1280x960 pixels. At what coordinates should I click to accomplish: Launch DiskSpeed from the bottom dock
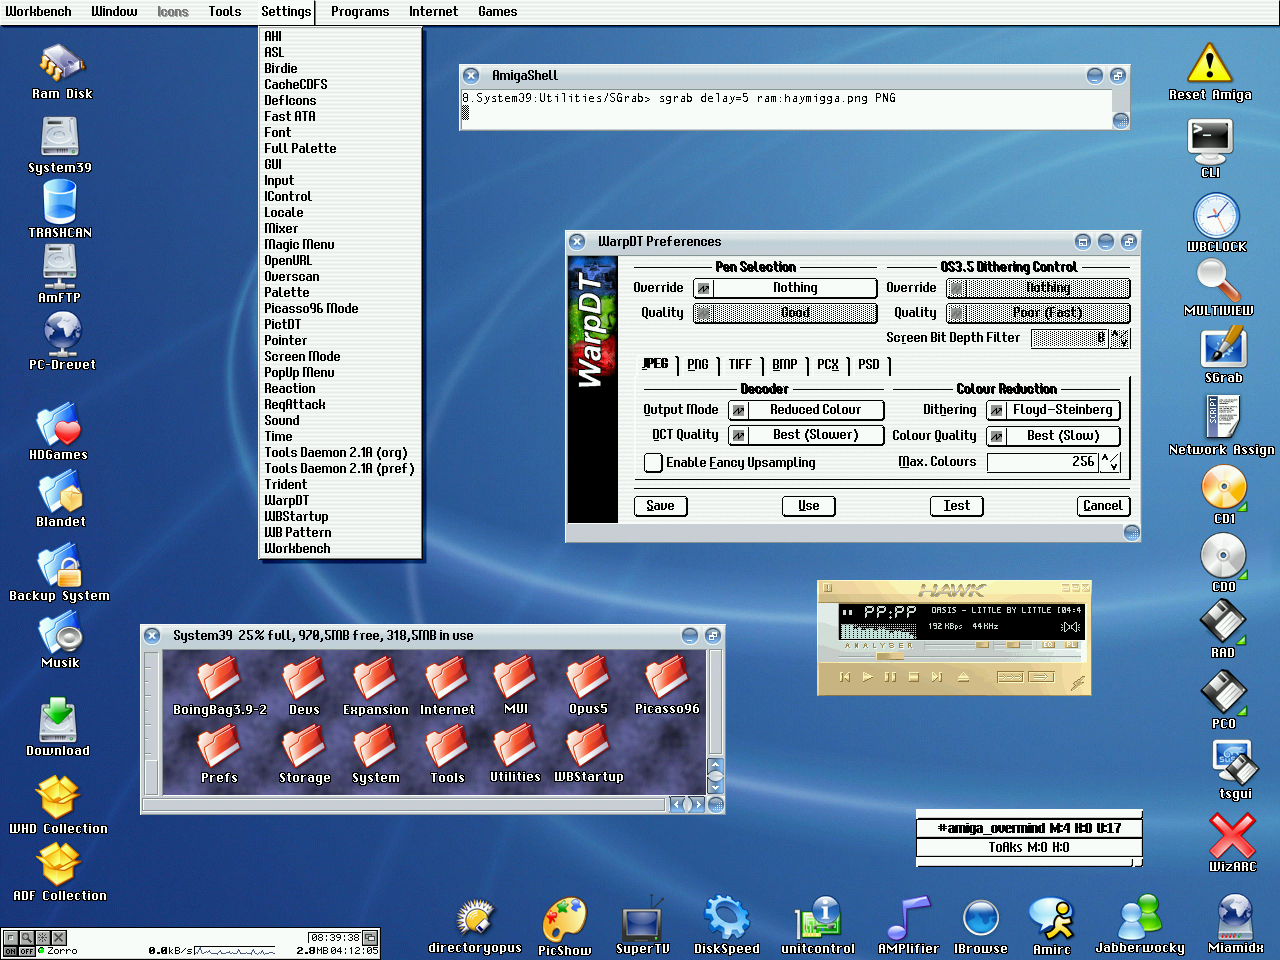[x=727, y=918]
